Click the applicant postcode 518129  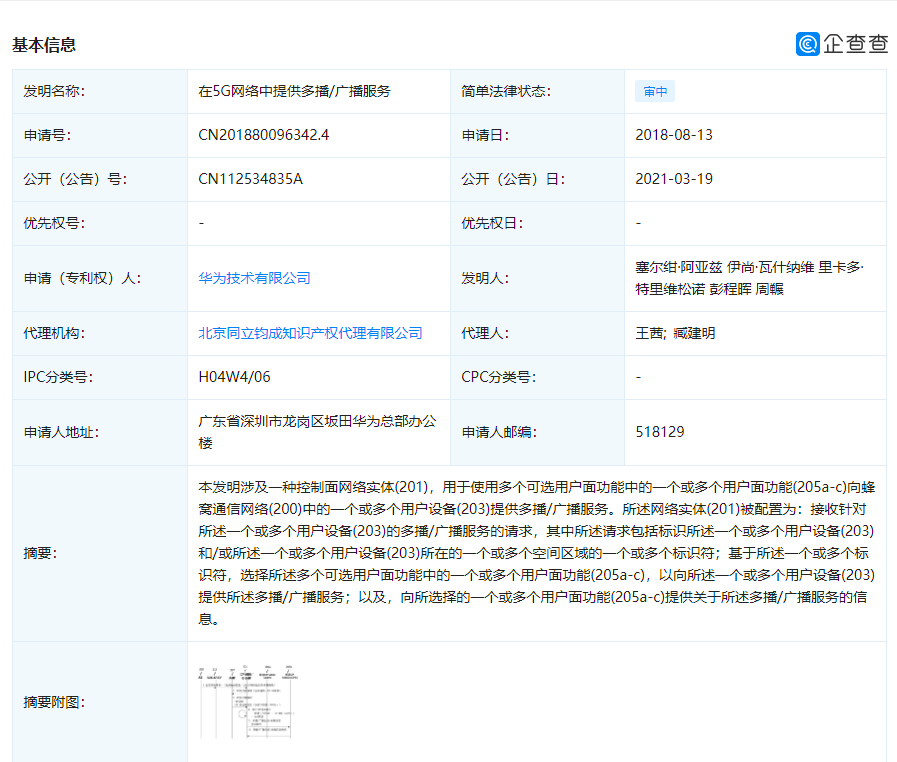[660, 432]
